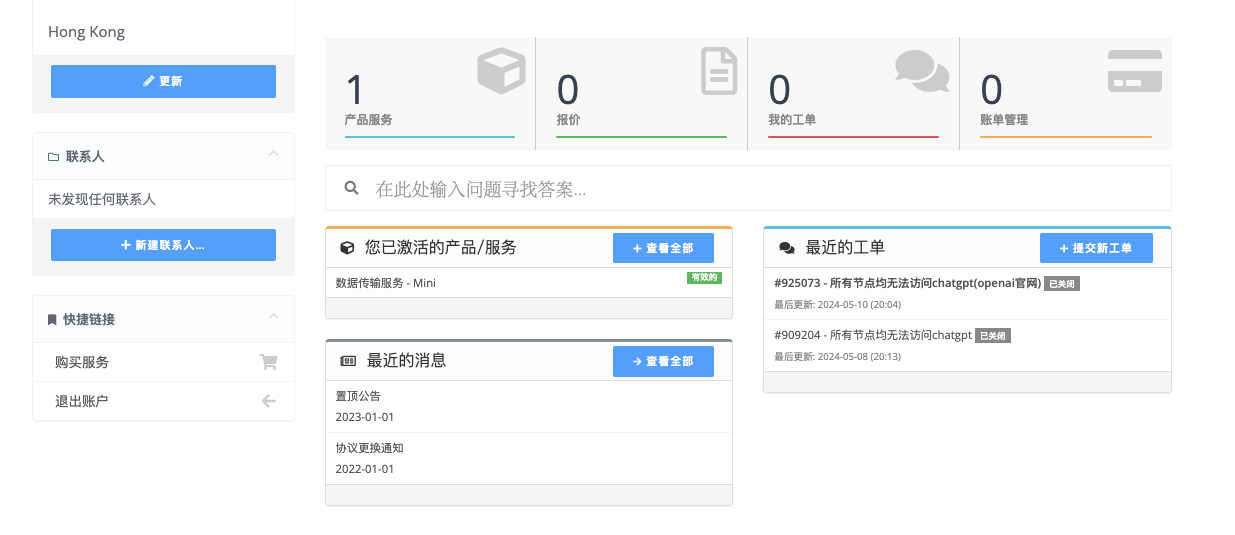The width and height of the screenshot is (1235, 535).
Task: Click the chat bubbles icon in 我的工单 tile
Action: [921, 71]
